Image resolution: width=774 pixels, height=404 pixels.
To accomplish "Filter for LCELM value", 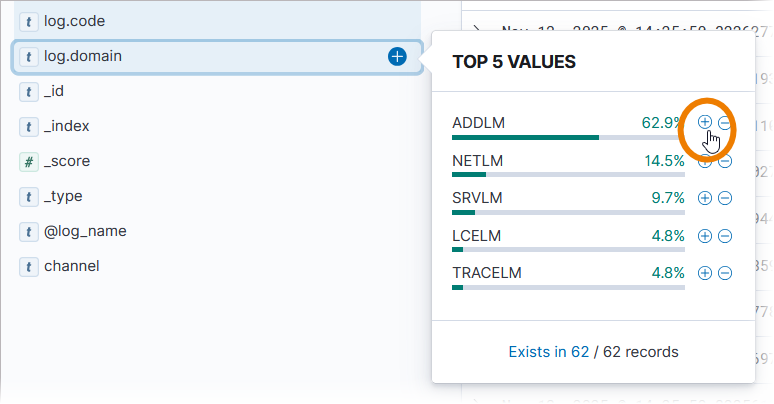I will [x=704, y=236].
